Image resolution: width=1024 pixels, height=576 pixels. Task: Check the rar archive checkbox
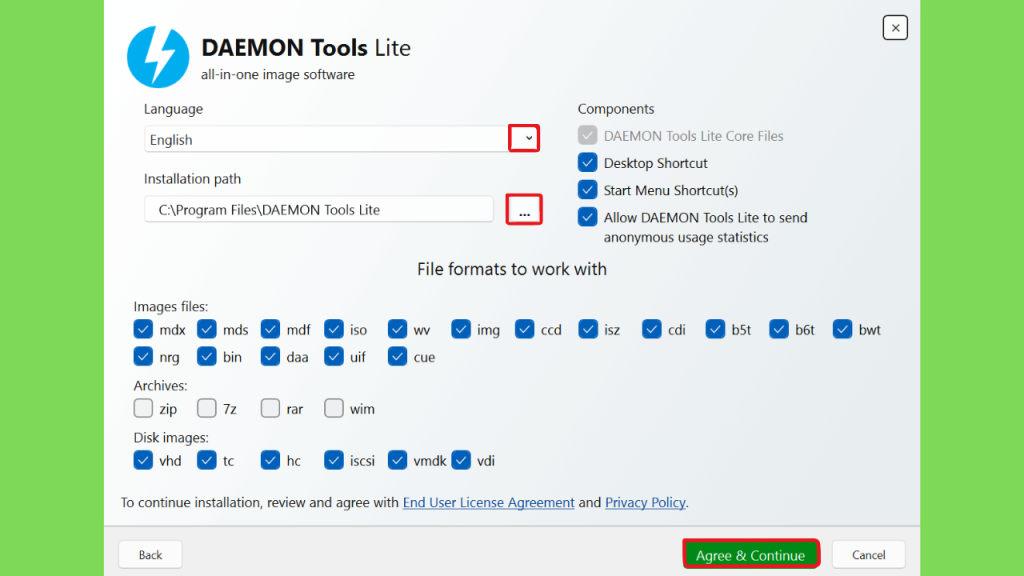coord(270,408)
